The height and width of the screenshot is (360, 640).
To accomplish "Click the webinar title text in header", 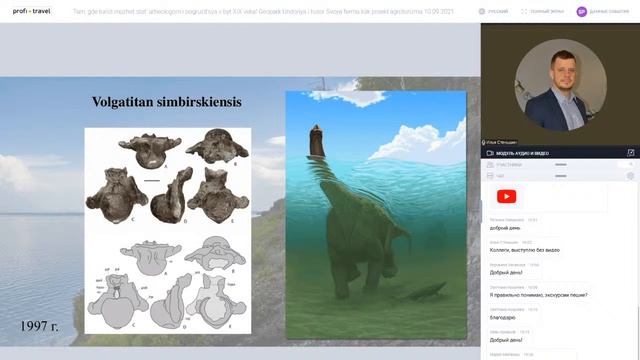I will pos(263,11).
